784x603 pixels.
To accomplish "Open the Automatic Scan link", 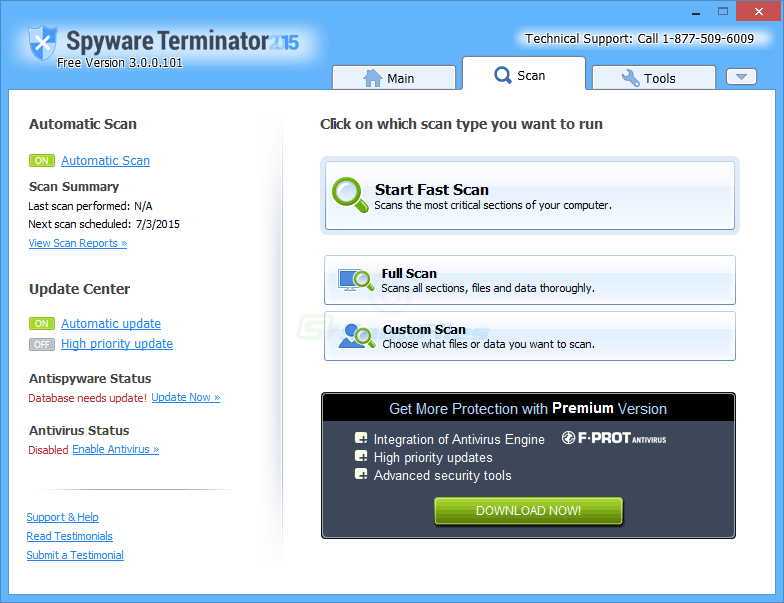I will tap(106, 160).
